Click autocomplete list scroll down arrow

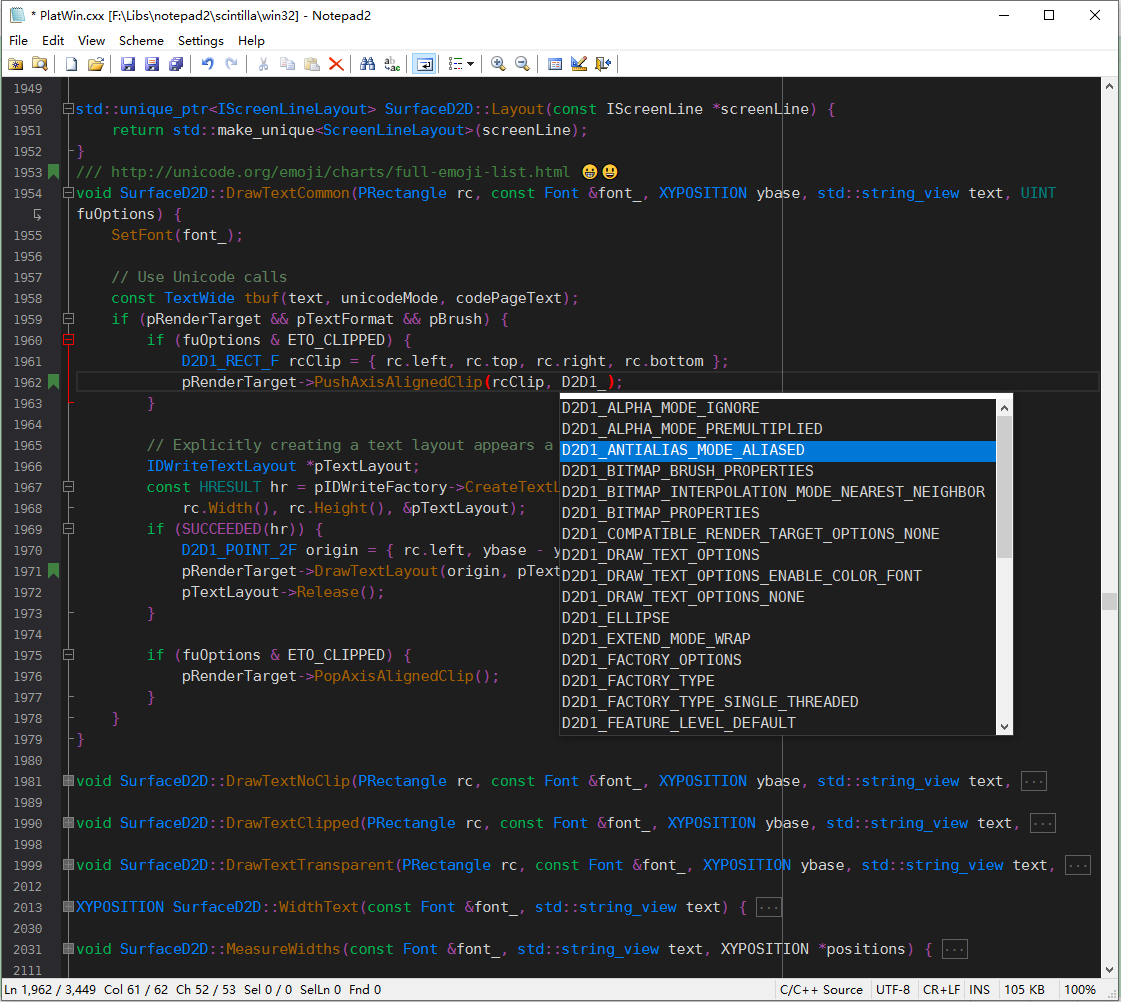[1004, 726]
